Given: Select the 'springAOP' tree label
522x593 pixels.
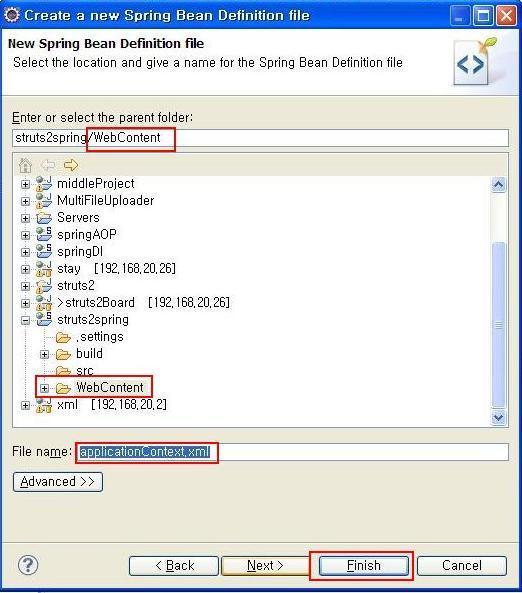Looking at the screenshot, I should [x=87, y=235].
